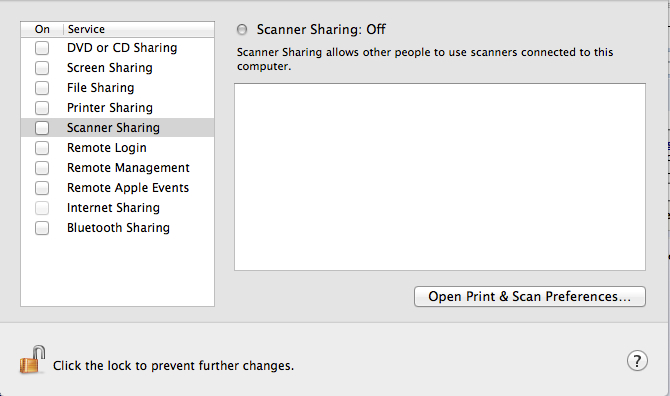Viewport: 670px width, 396px height.
Task: Select the File Sharing service label
Action: tap(100, 88)
